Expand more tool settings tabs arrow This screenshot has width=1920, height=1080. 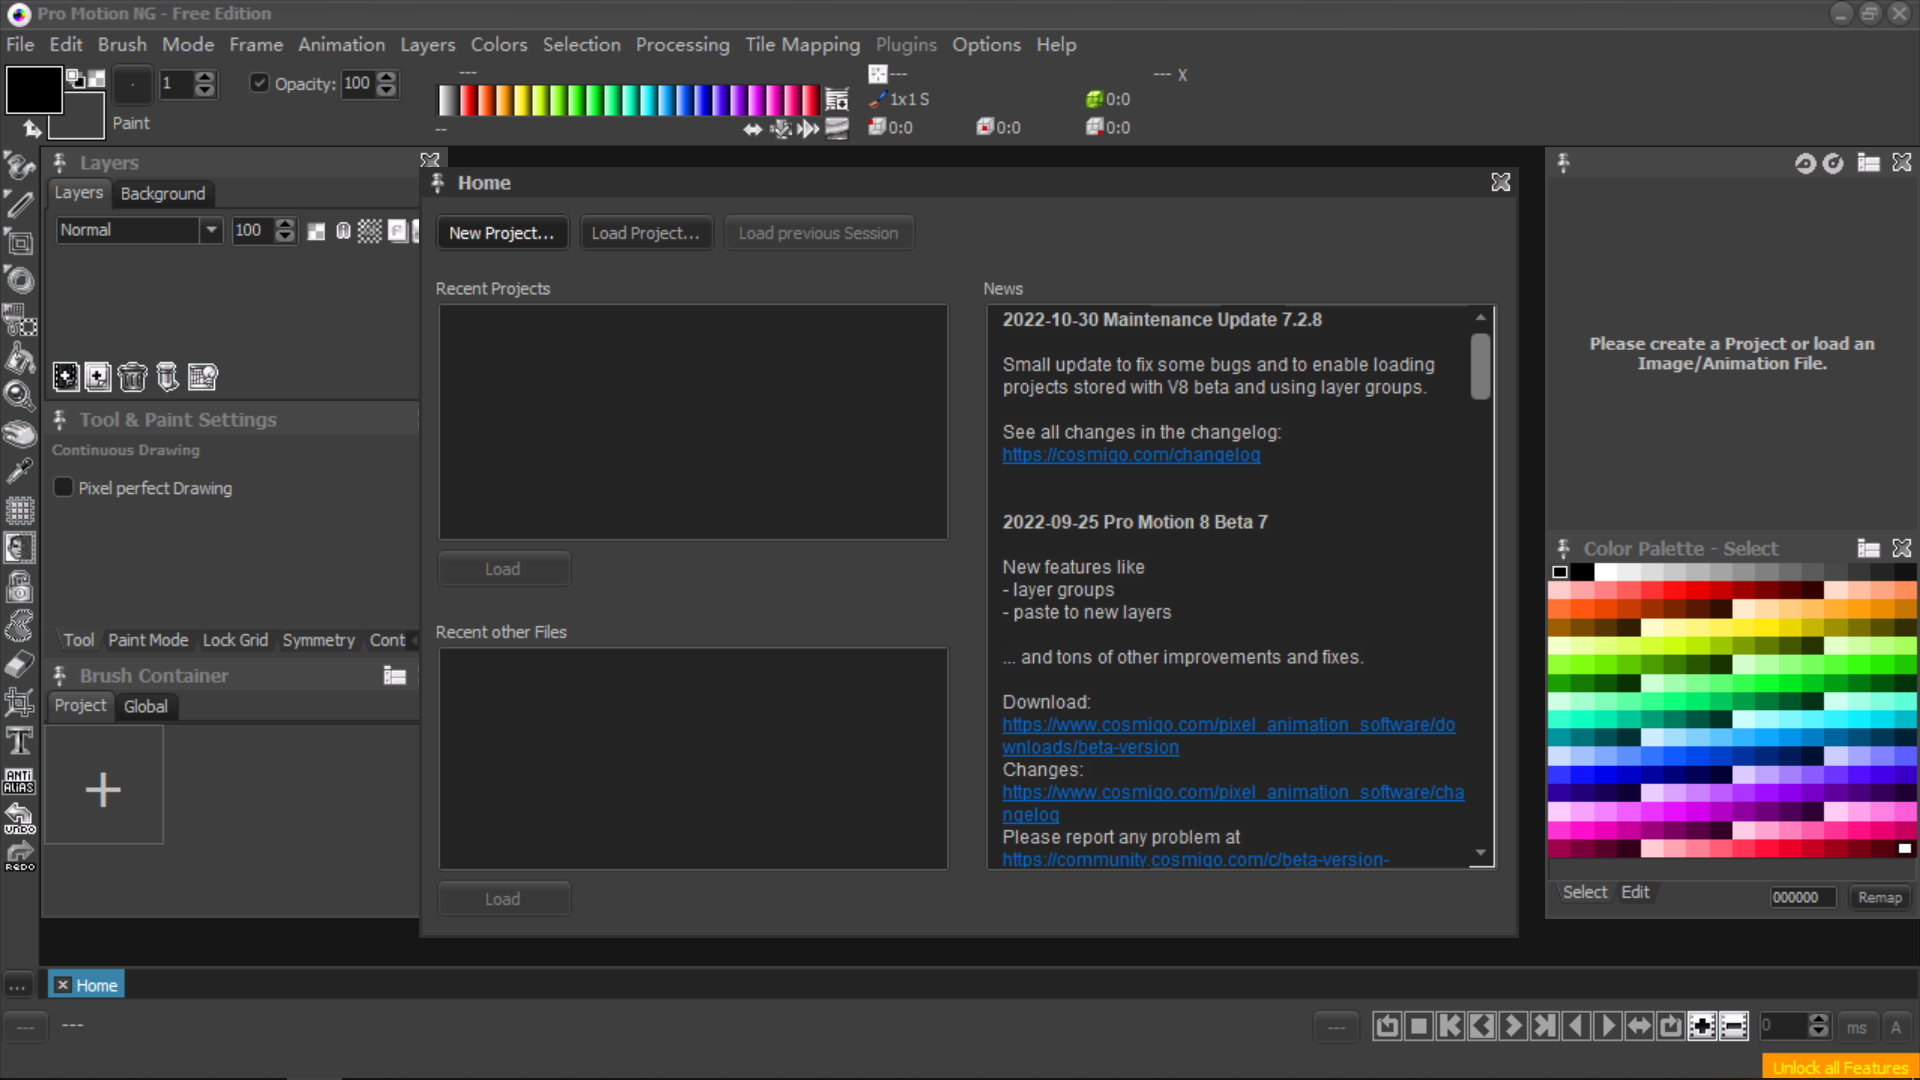414,640
